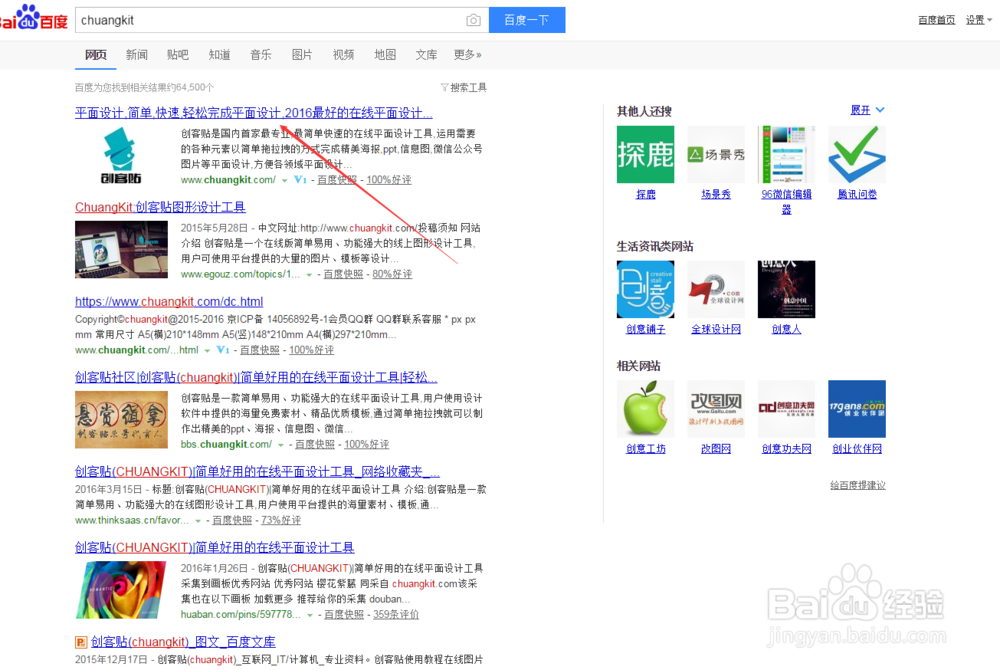Open 73%好评 rating link

[x=281, y=520]
